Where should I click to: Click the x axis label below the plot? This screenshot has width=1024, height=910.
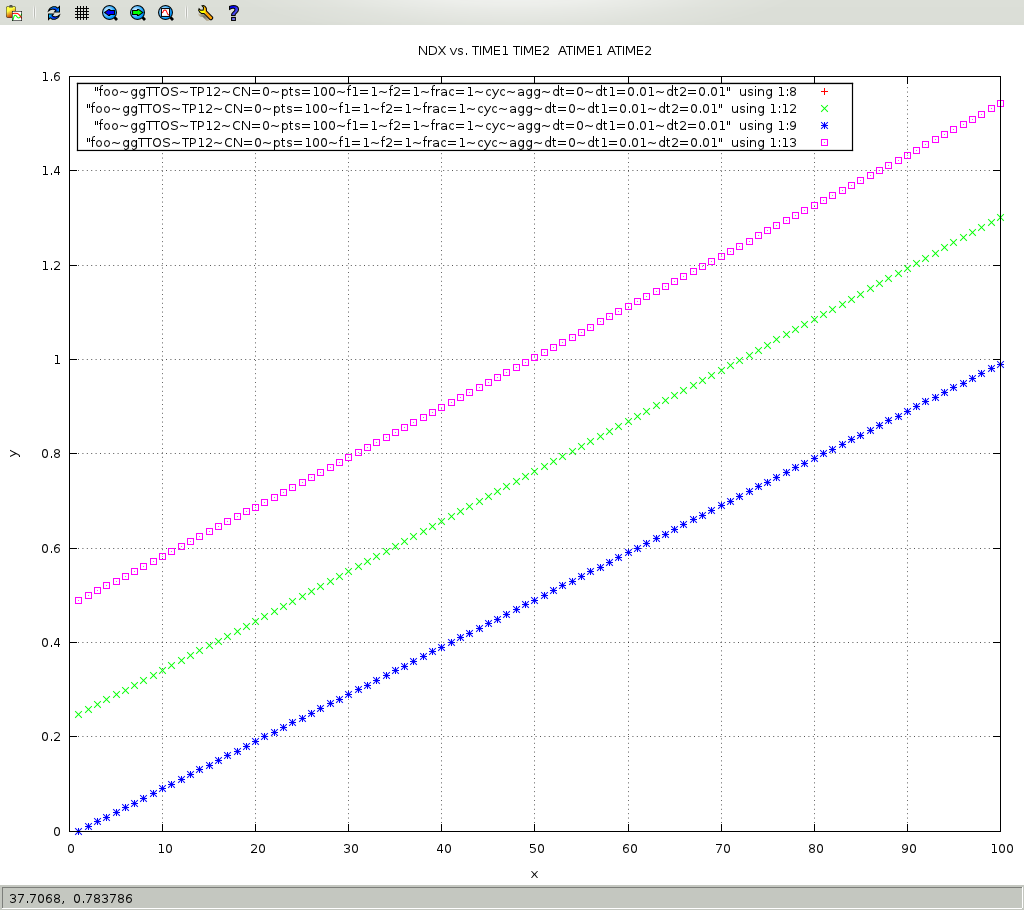pos(534,874)
